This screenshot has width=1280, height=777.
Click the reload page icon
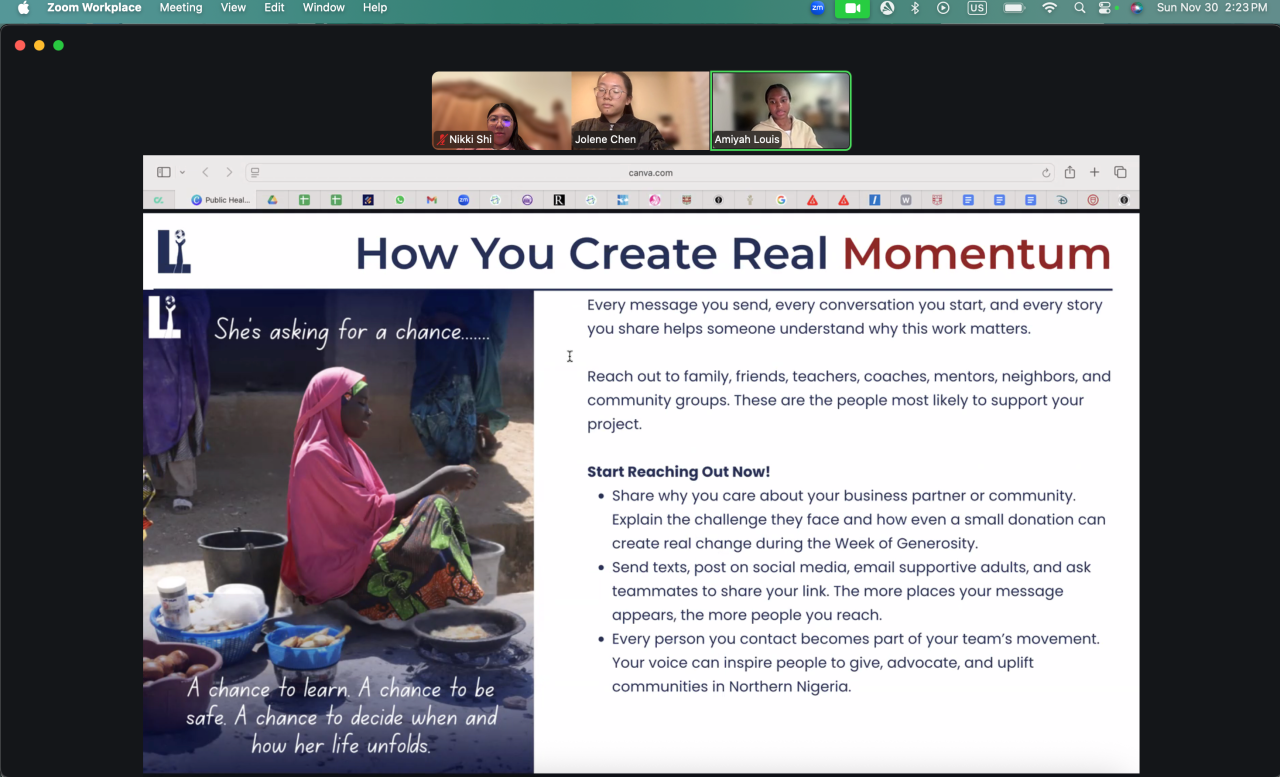[x=1046, y=172]
